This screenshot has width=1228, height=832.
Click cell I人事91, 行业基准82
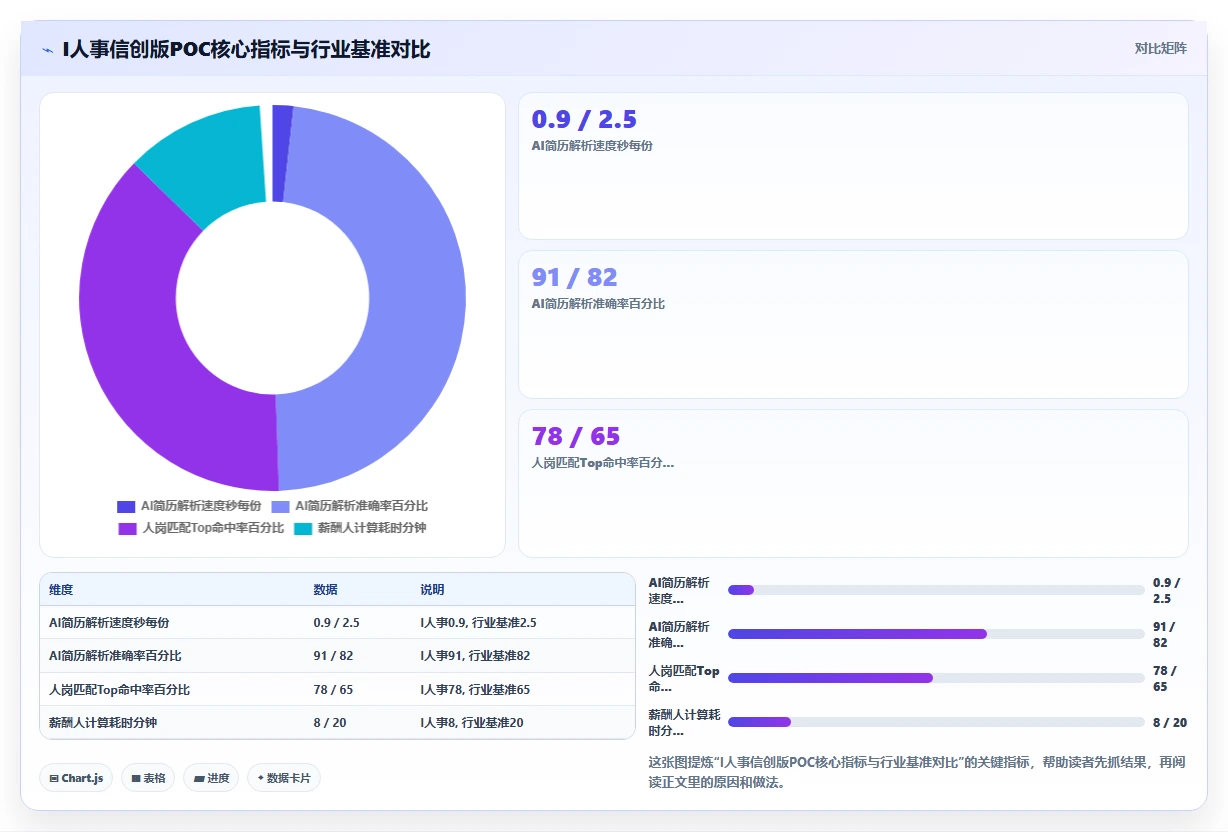click(x=475, y=656)
